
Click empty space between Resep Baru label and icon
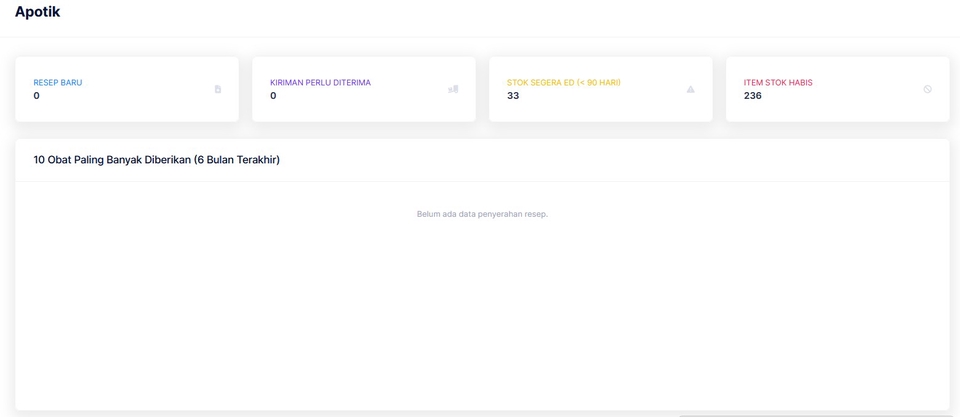pos(150,84)
